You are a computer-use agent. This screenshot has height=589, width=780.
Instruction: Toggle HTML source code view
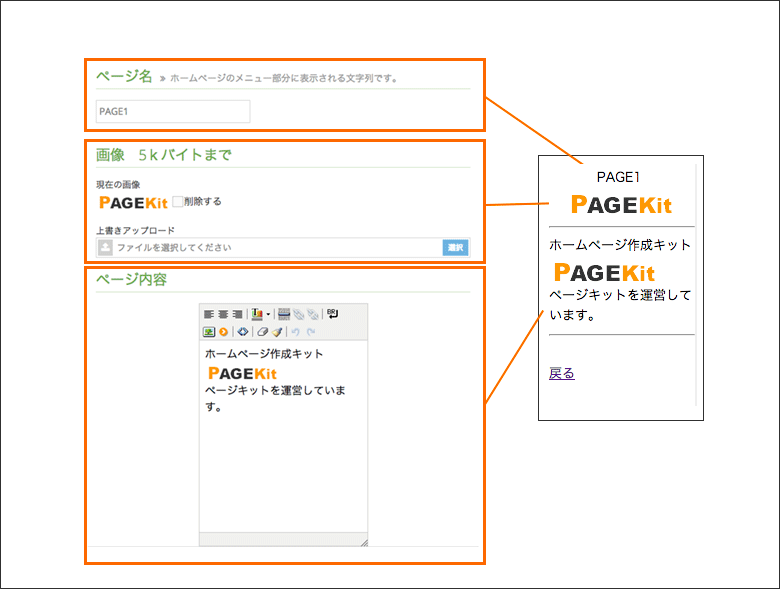coord(243,331)
